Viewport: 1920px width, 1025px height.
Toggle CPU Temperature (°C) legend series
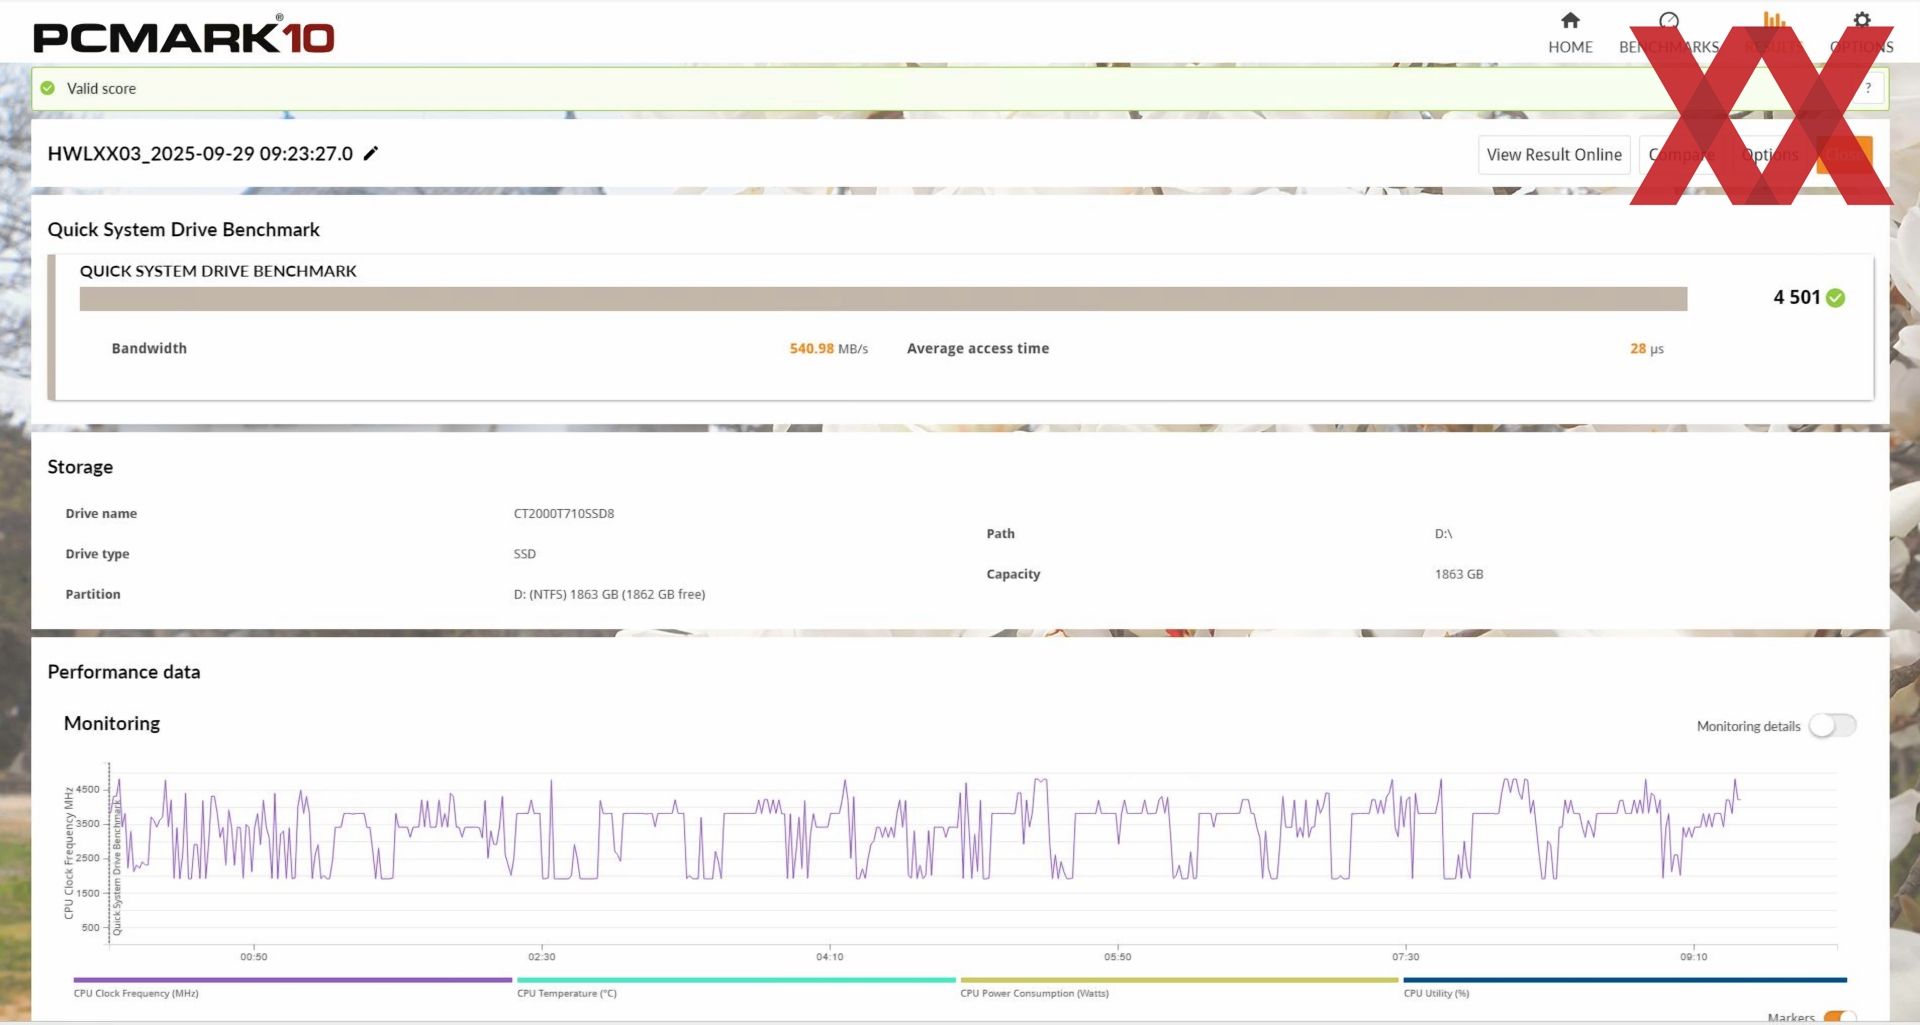pos(736,986)
